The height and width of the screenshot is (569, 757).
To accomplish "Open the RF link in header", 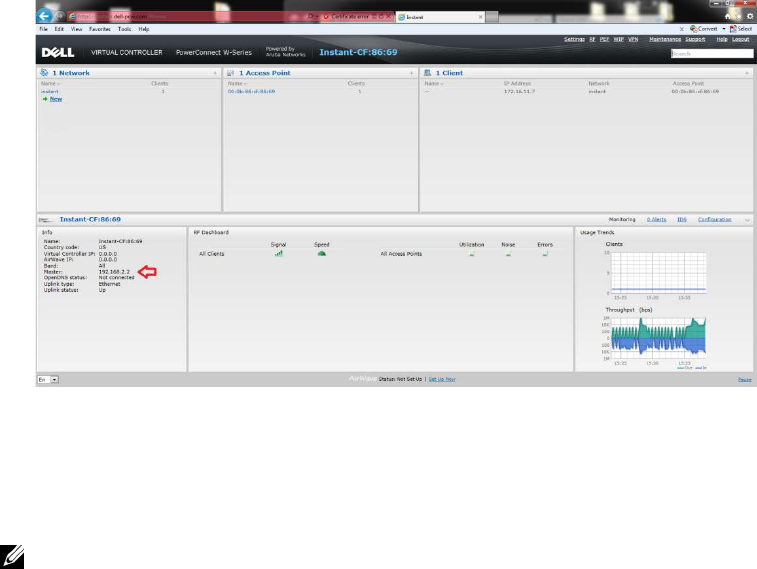I will (592, 39).
